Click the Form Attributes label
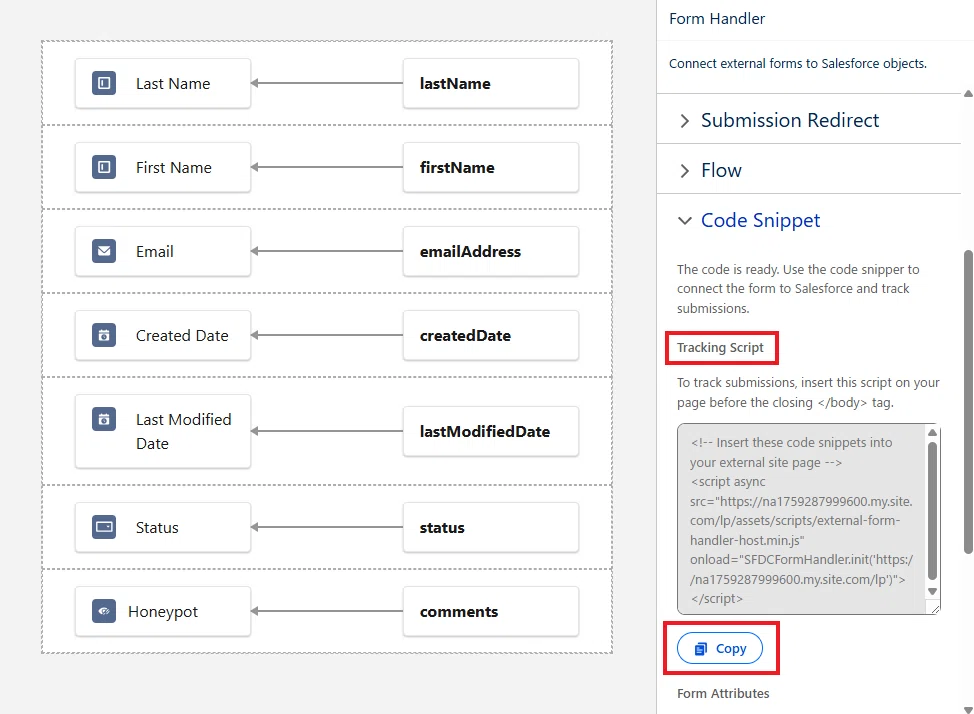Viewport: 974px width, 714px height. click(723, 693)
